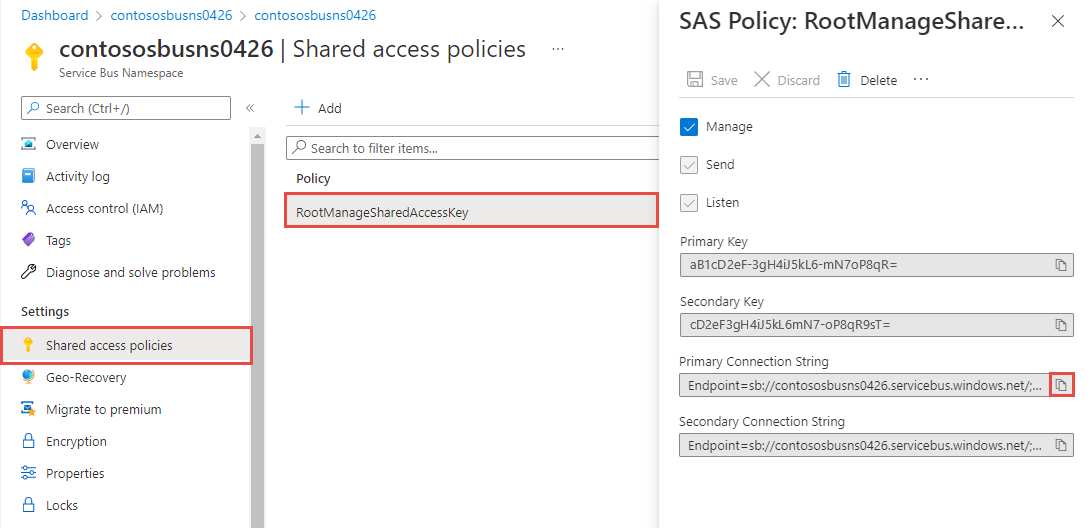Toggle the Send checkbox
The height and width of the screenshot is (528, 1092).
[689, 165]
